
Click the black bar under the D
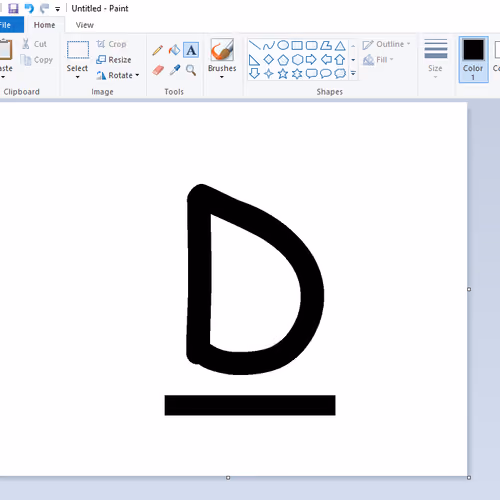pyautogui.click(x=250, y=405)
